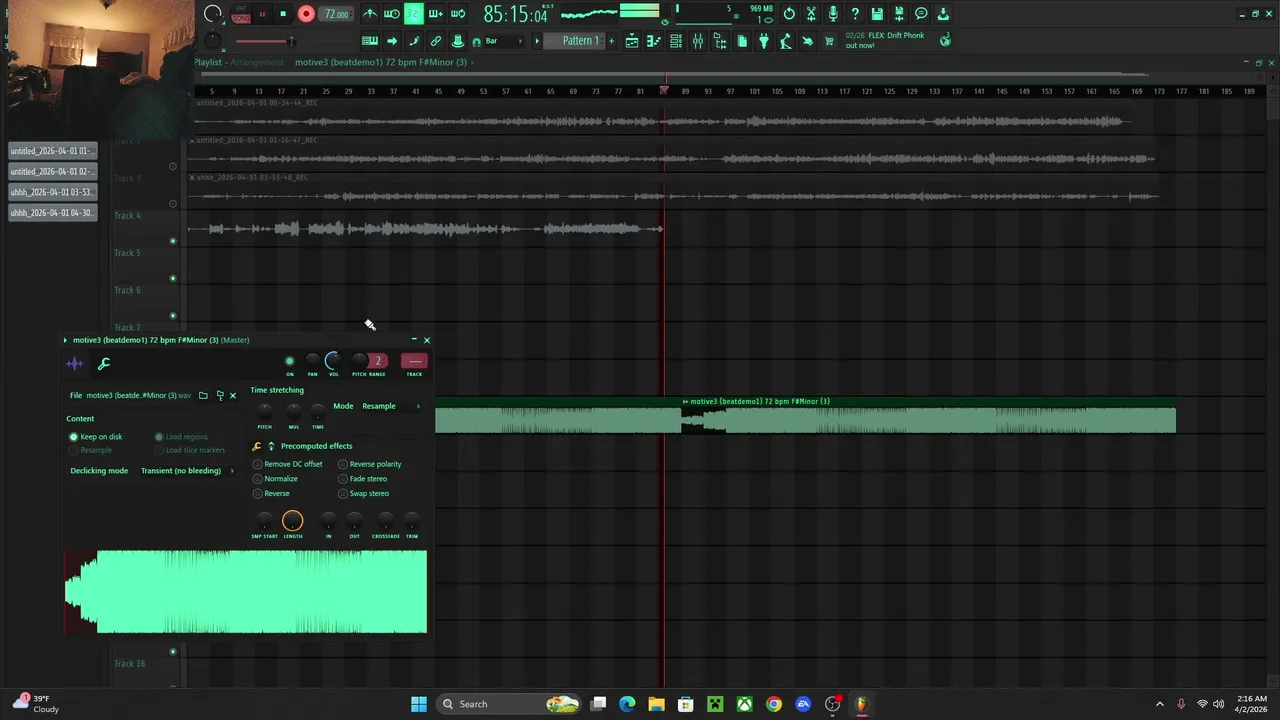1280x720 pixels.
Task: Open the Mixer view icon
Action: click(x=698, y=41)
